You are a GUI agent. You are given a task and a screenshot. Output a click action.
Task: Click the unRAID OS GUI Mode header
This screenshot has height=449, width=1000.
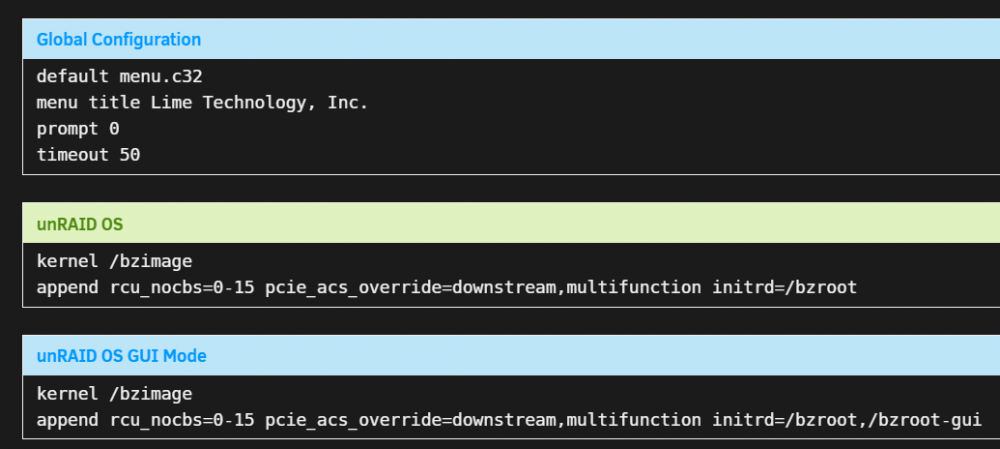[x=511, y=355]
